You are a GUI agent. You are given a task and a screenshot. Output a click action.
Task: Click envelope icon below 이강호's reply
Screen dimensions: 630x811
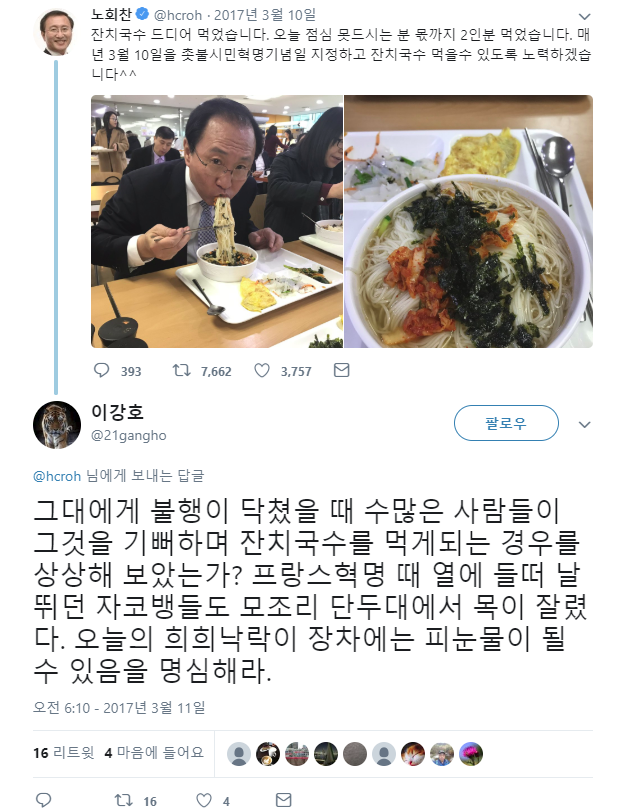[x=283, y=800]
